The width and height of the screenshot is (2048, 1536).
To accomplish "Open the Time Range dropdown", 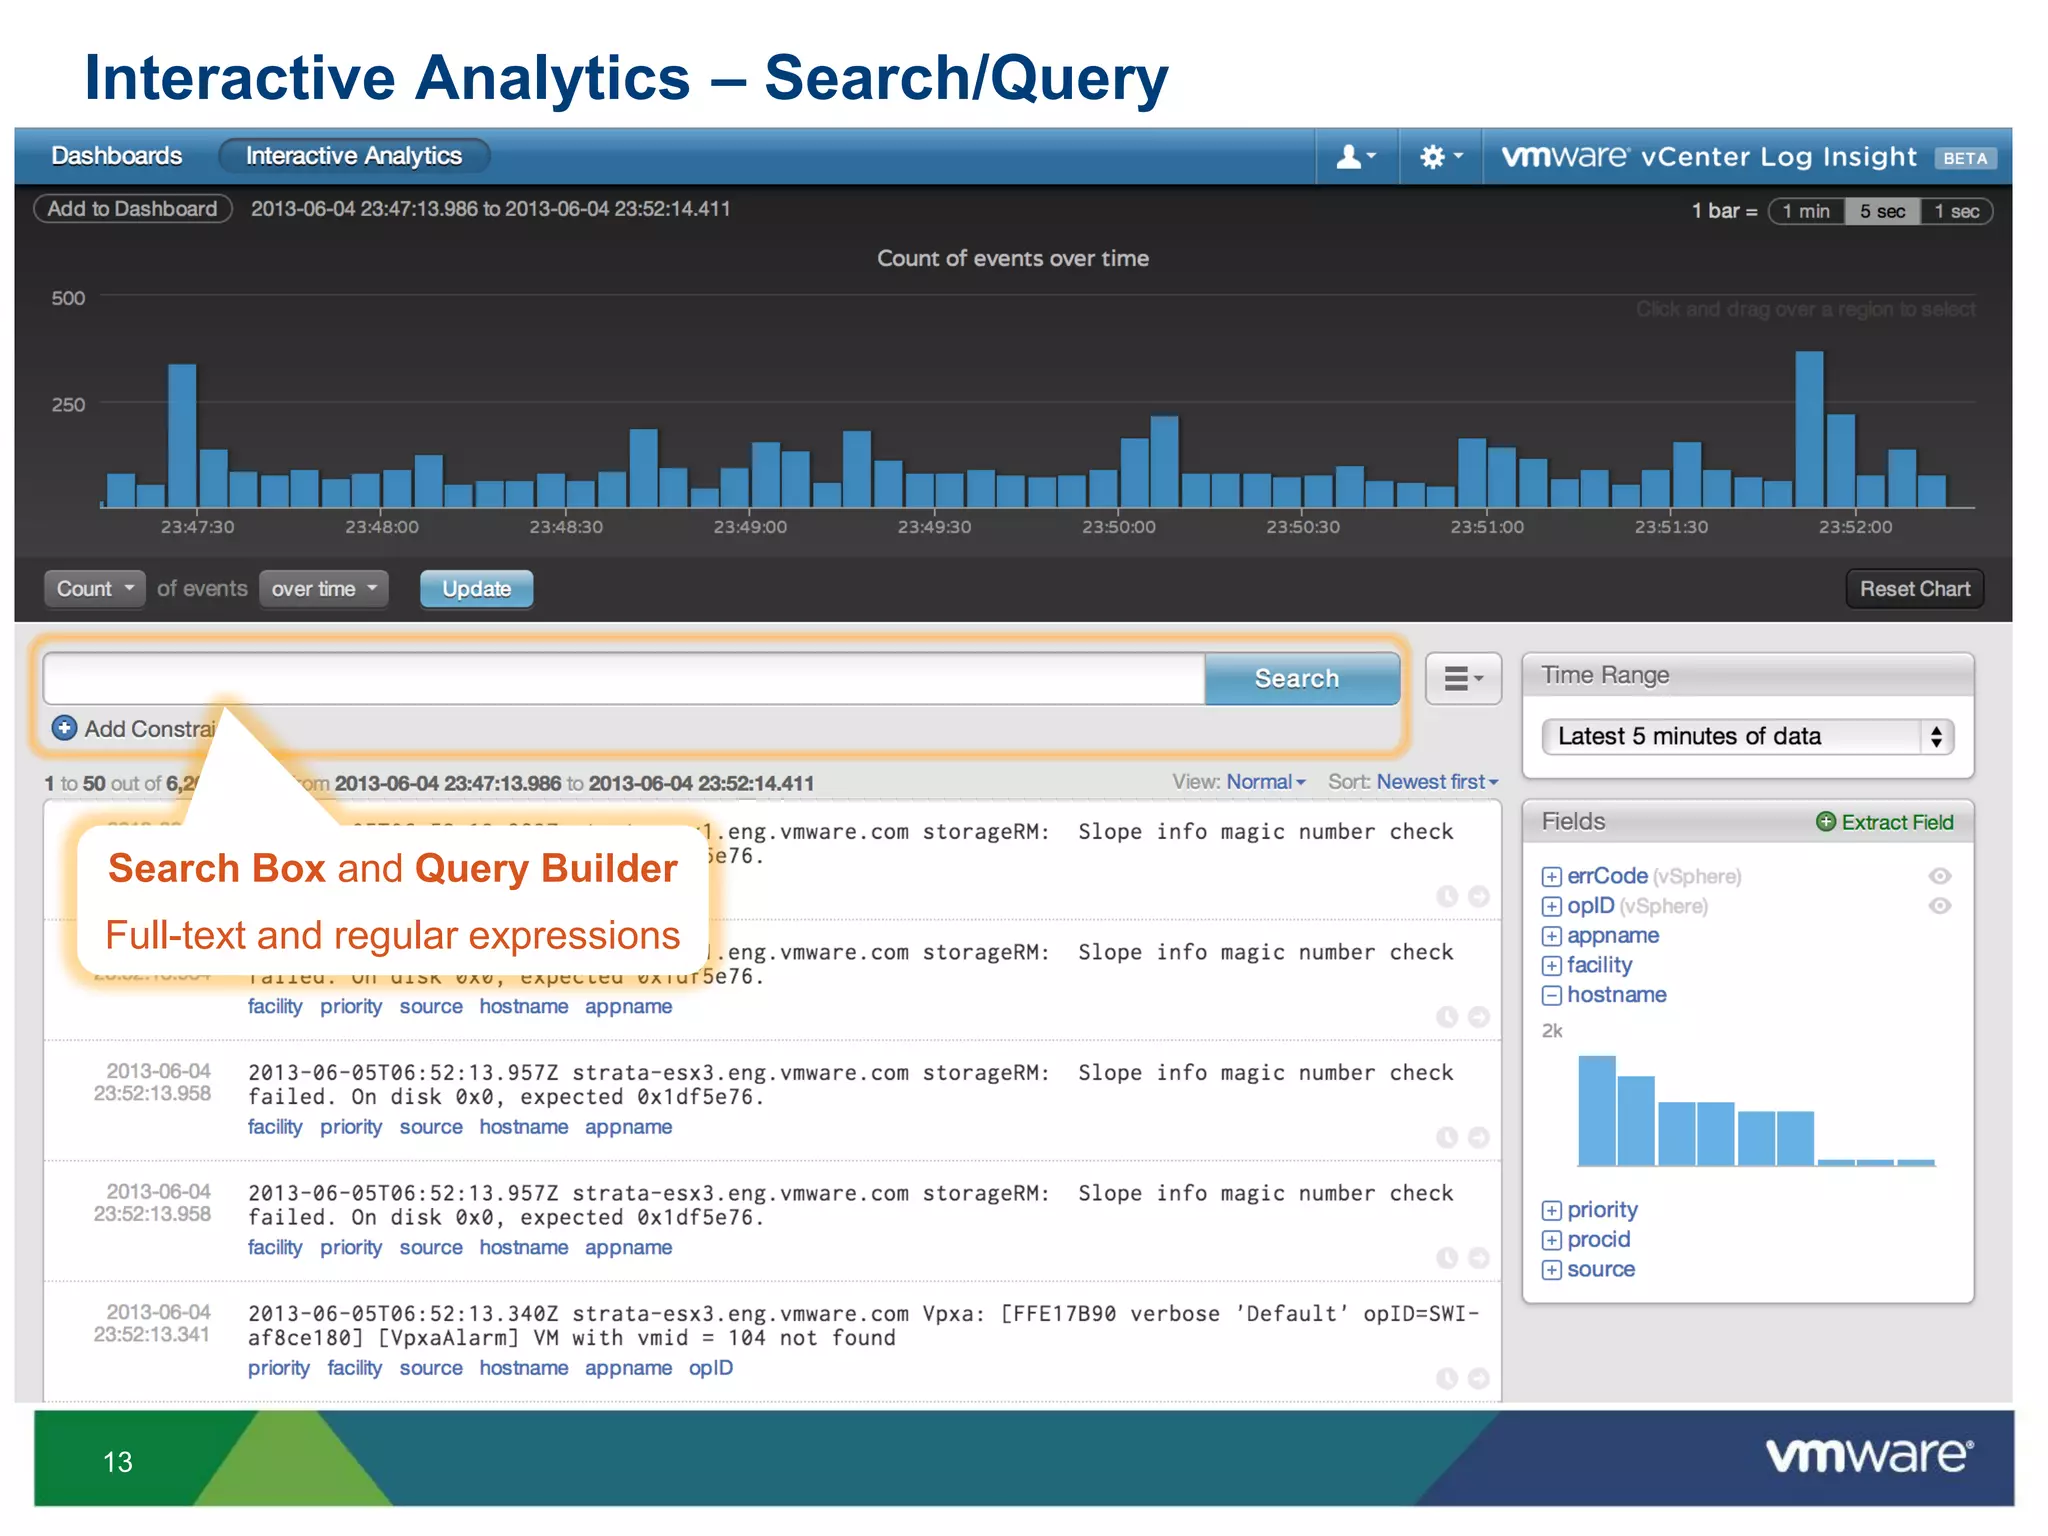I will coord(1747,737).
